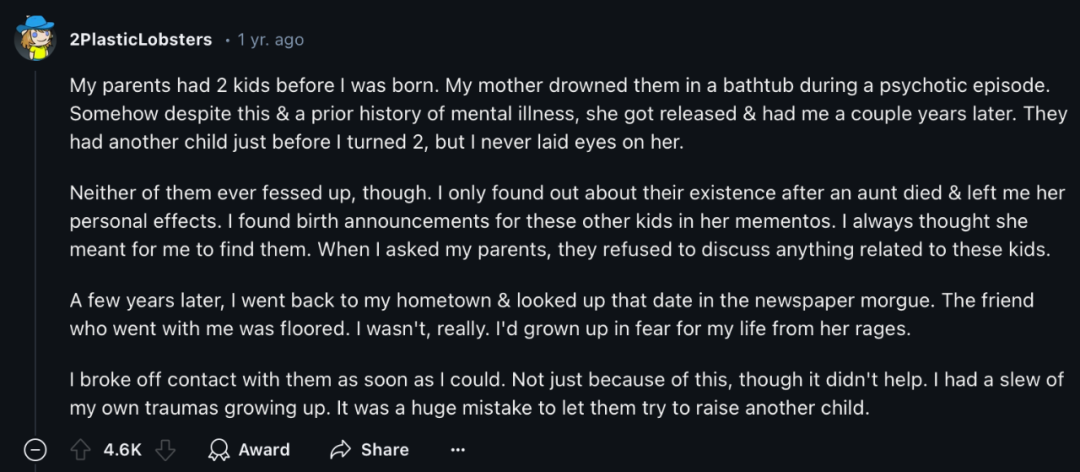Click the paragraph starting 'Neither of them ever'

pos(568,221)
